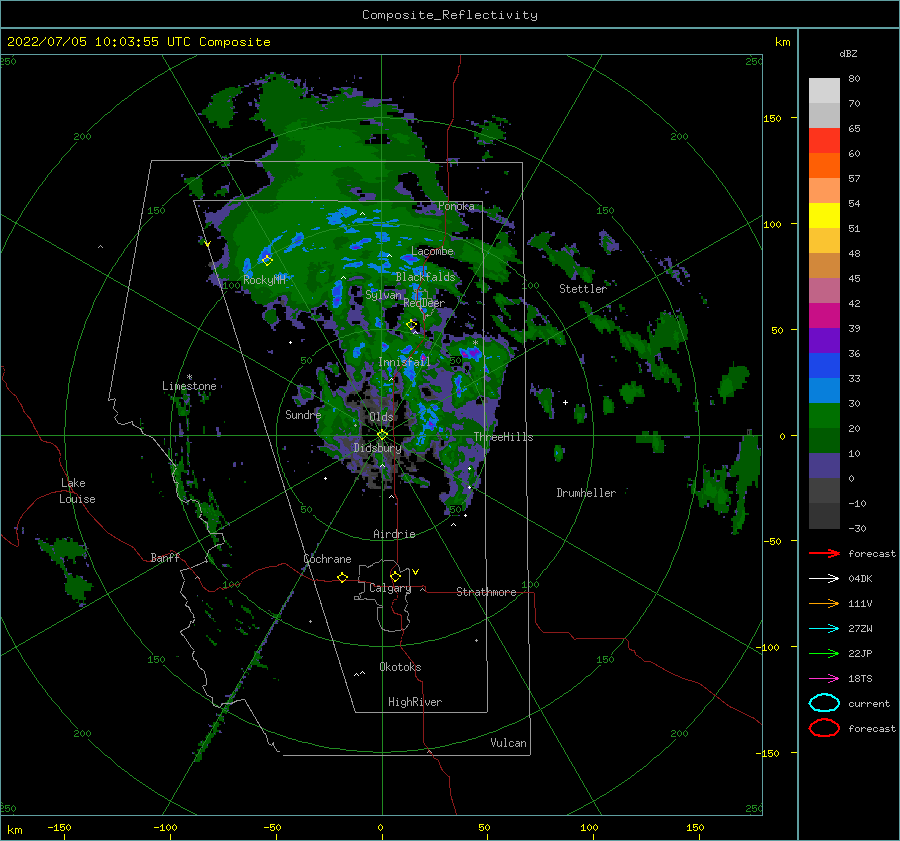This screenshot has width=900, height=841.
Task: Click the Strathmore city label
Action: pos(486,592)
